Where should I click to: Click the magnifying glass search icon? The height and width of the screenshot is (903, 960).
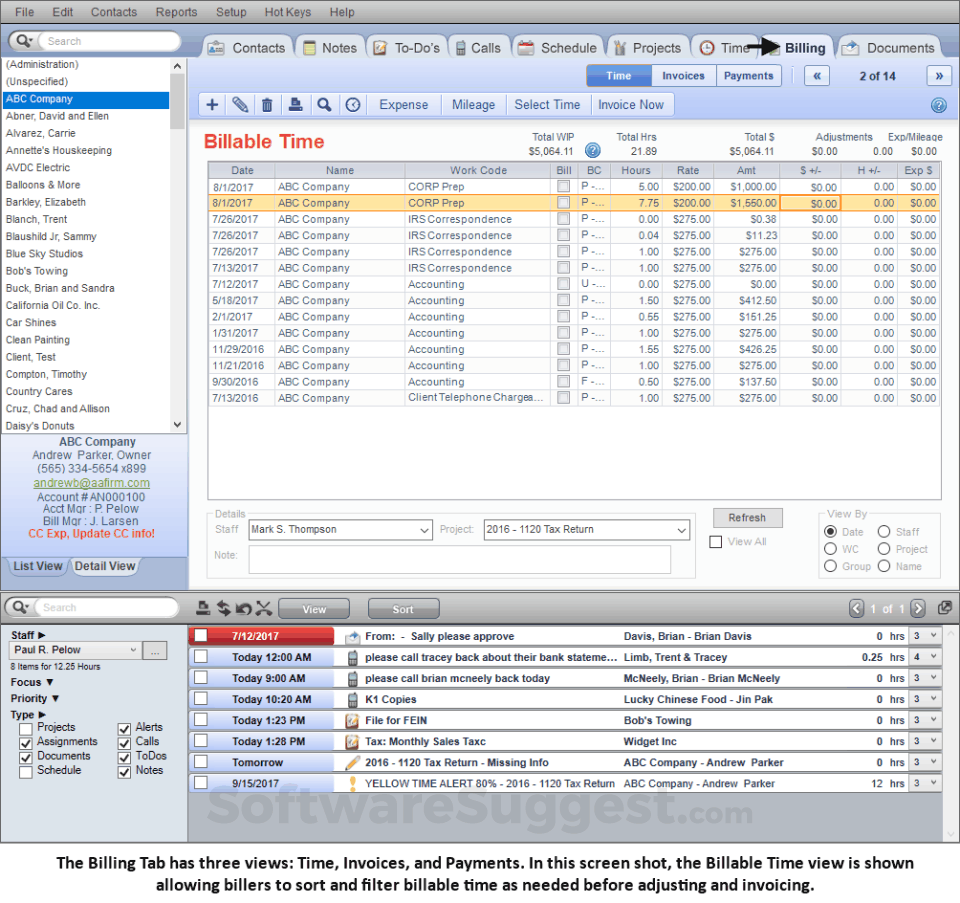[x=324, y=104]
